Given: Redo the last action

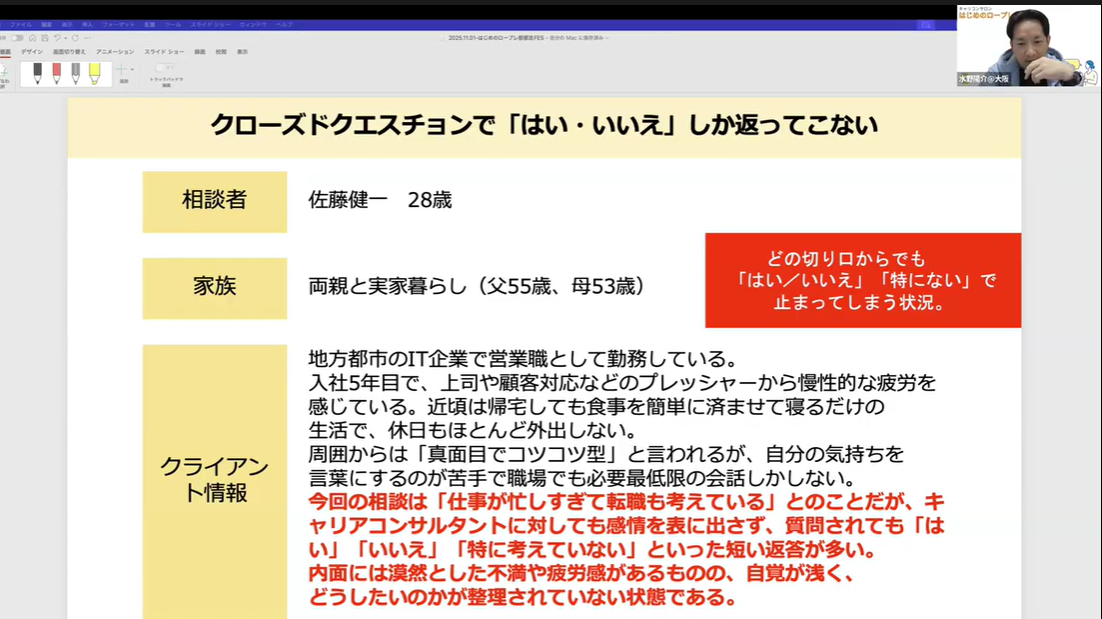Looking at the screenshot, I should 77,38.
